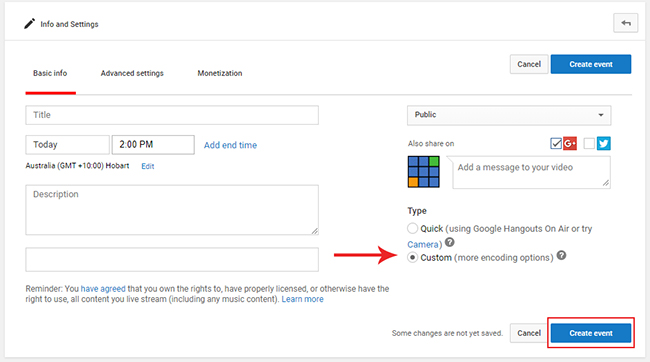The width and height of the screenshot is (650, 362).
Task: Select the Quick type radio button
Action: click(412, 228)
